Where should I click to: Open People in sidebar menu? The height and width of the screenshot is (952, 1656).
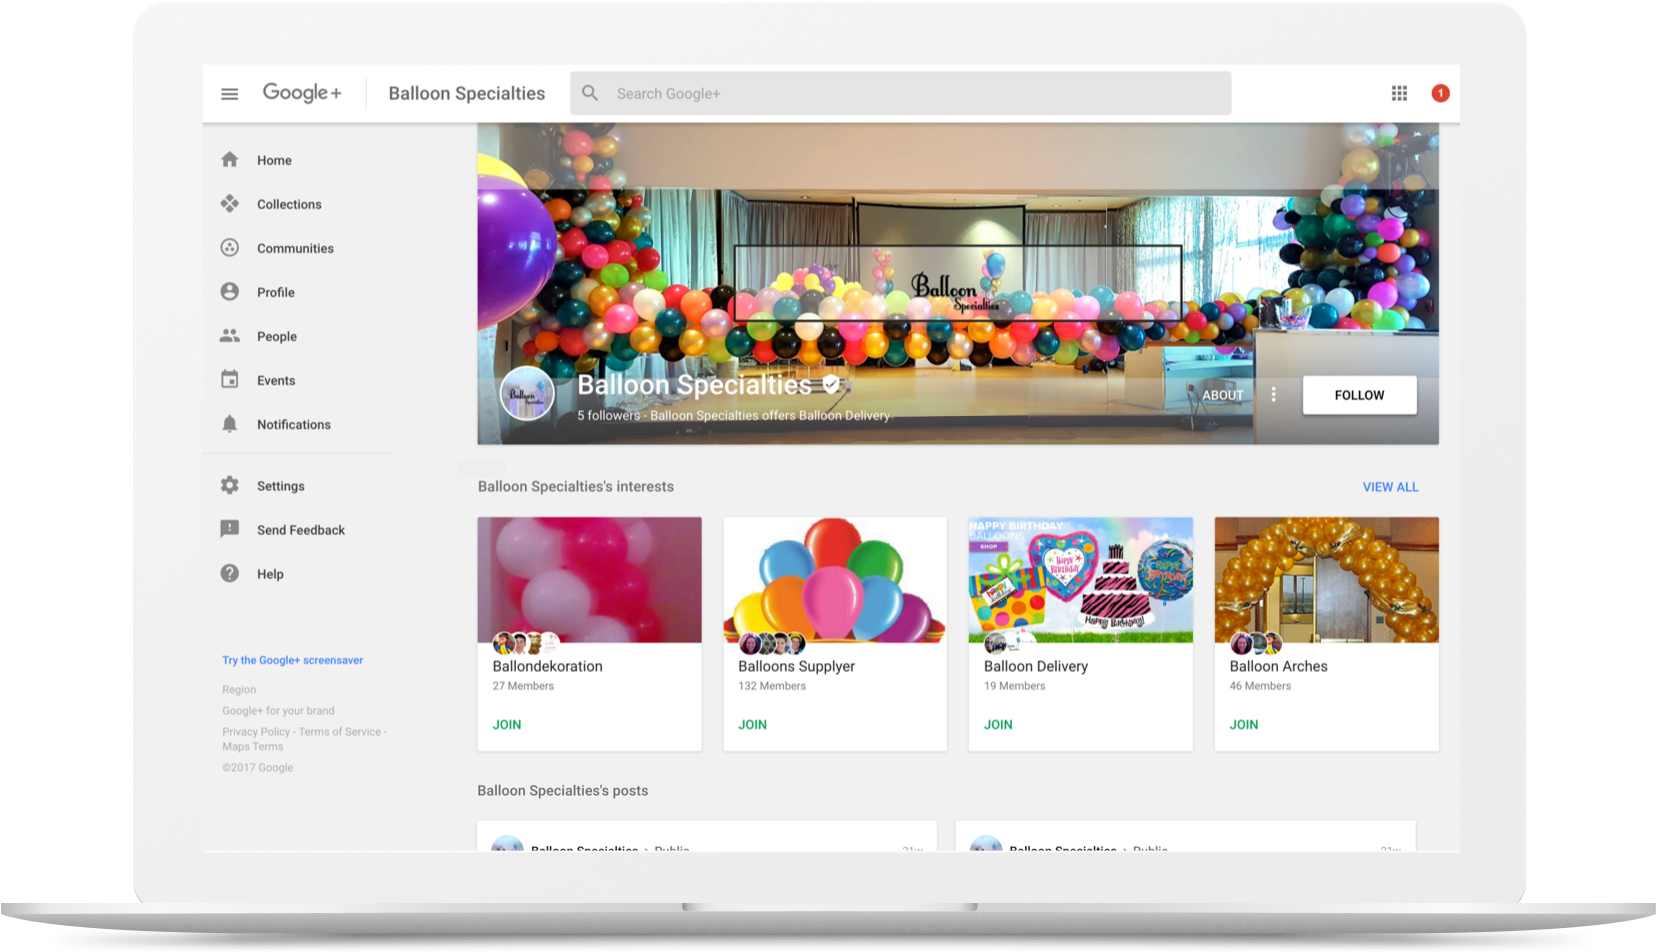[277, 336]
